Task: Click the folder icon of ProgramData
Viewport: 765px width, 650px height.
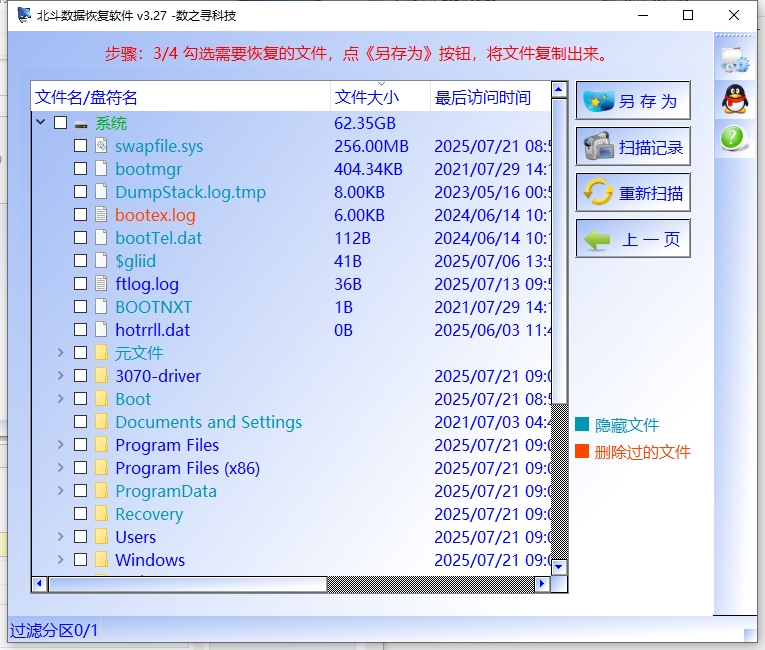Action: point(101,490)
